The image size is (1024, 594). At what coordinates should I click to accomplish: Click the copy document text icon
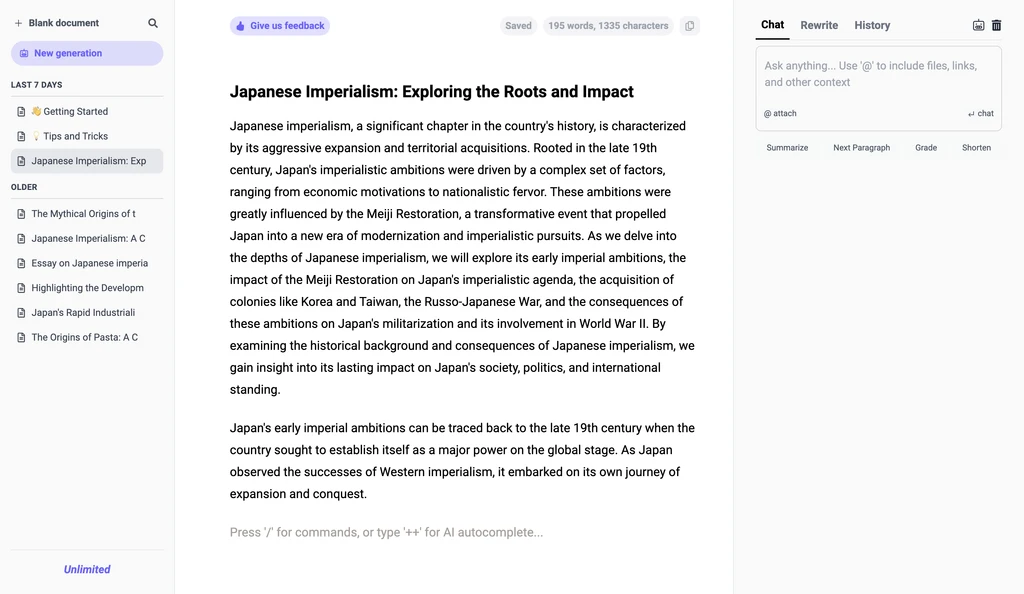click(x=689, y=26)
